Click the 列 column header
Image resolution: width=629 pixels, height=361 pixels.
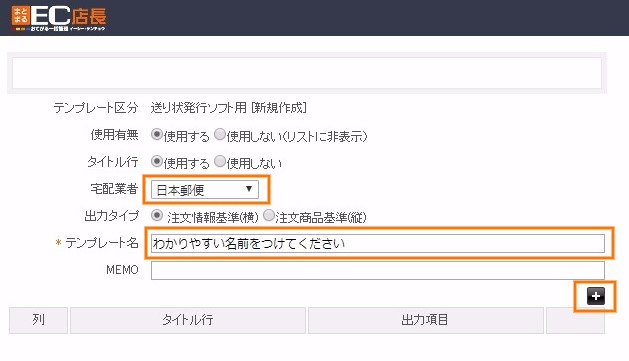coord(38,320)
